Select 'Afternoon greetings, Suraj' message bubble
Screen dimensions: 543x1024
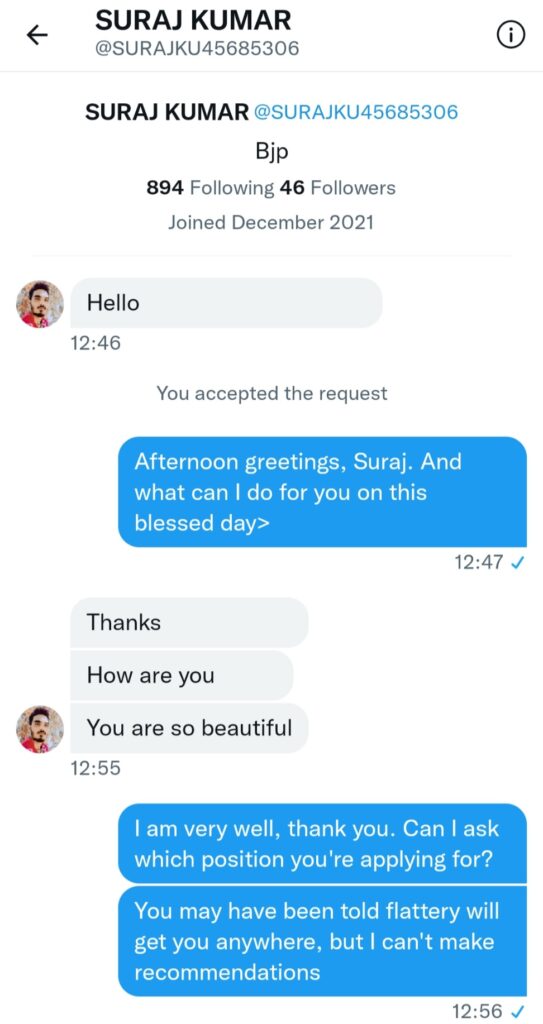pyautogui.click(x=322, y=492)
